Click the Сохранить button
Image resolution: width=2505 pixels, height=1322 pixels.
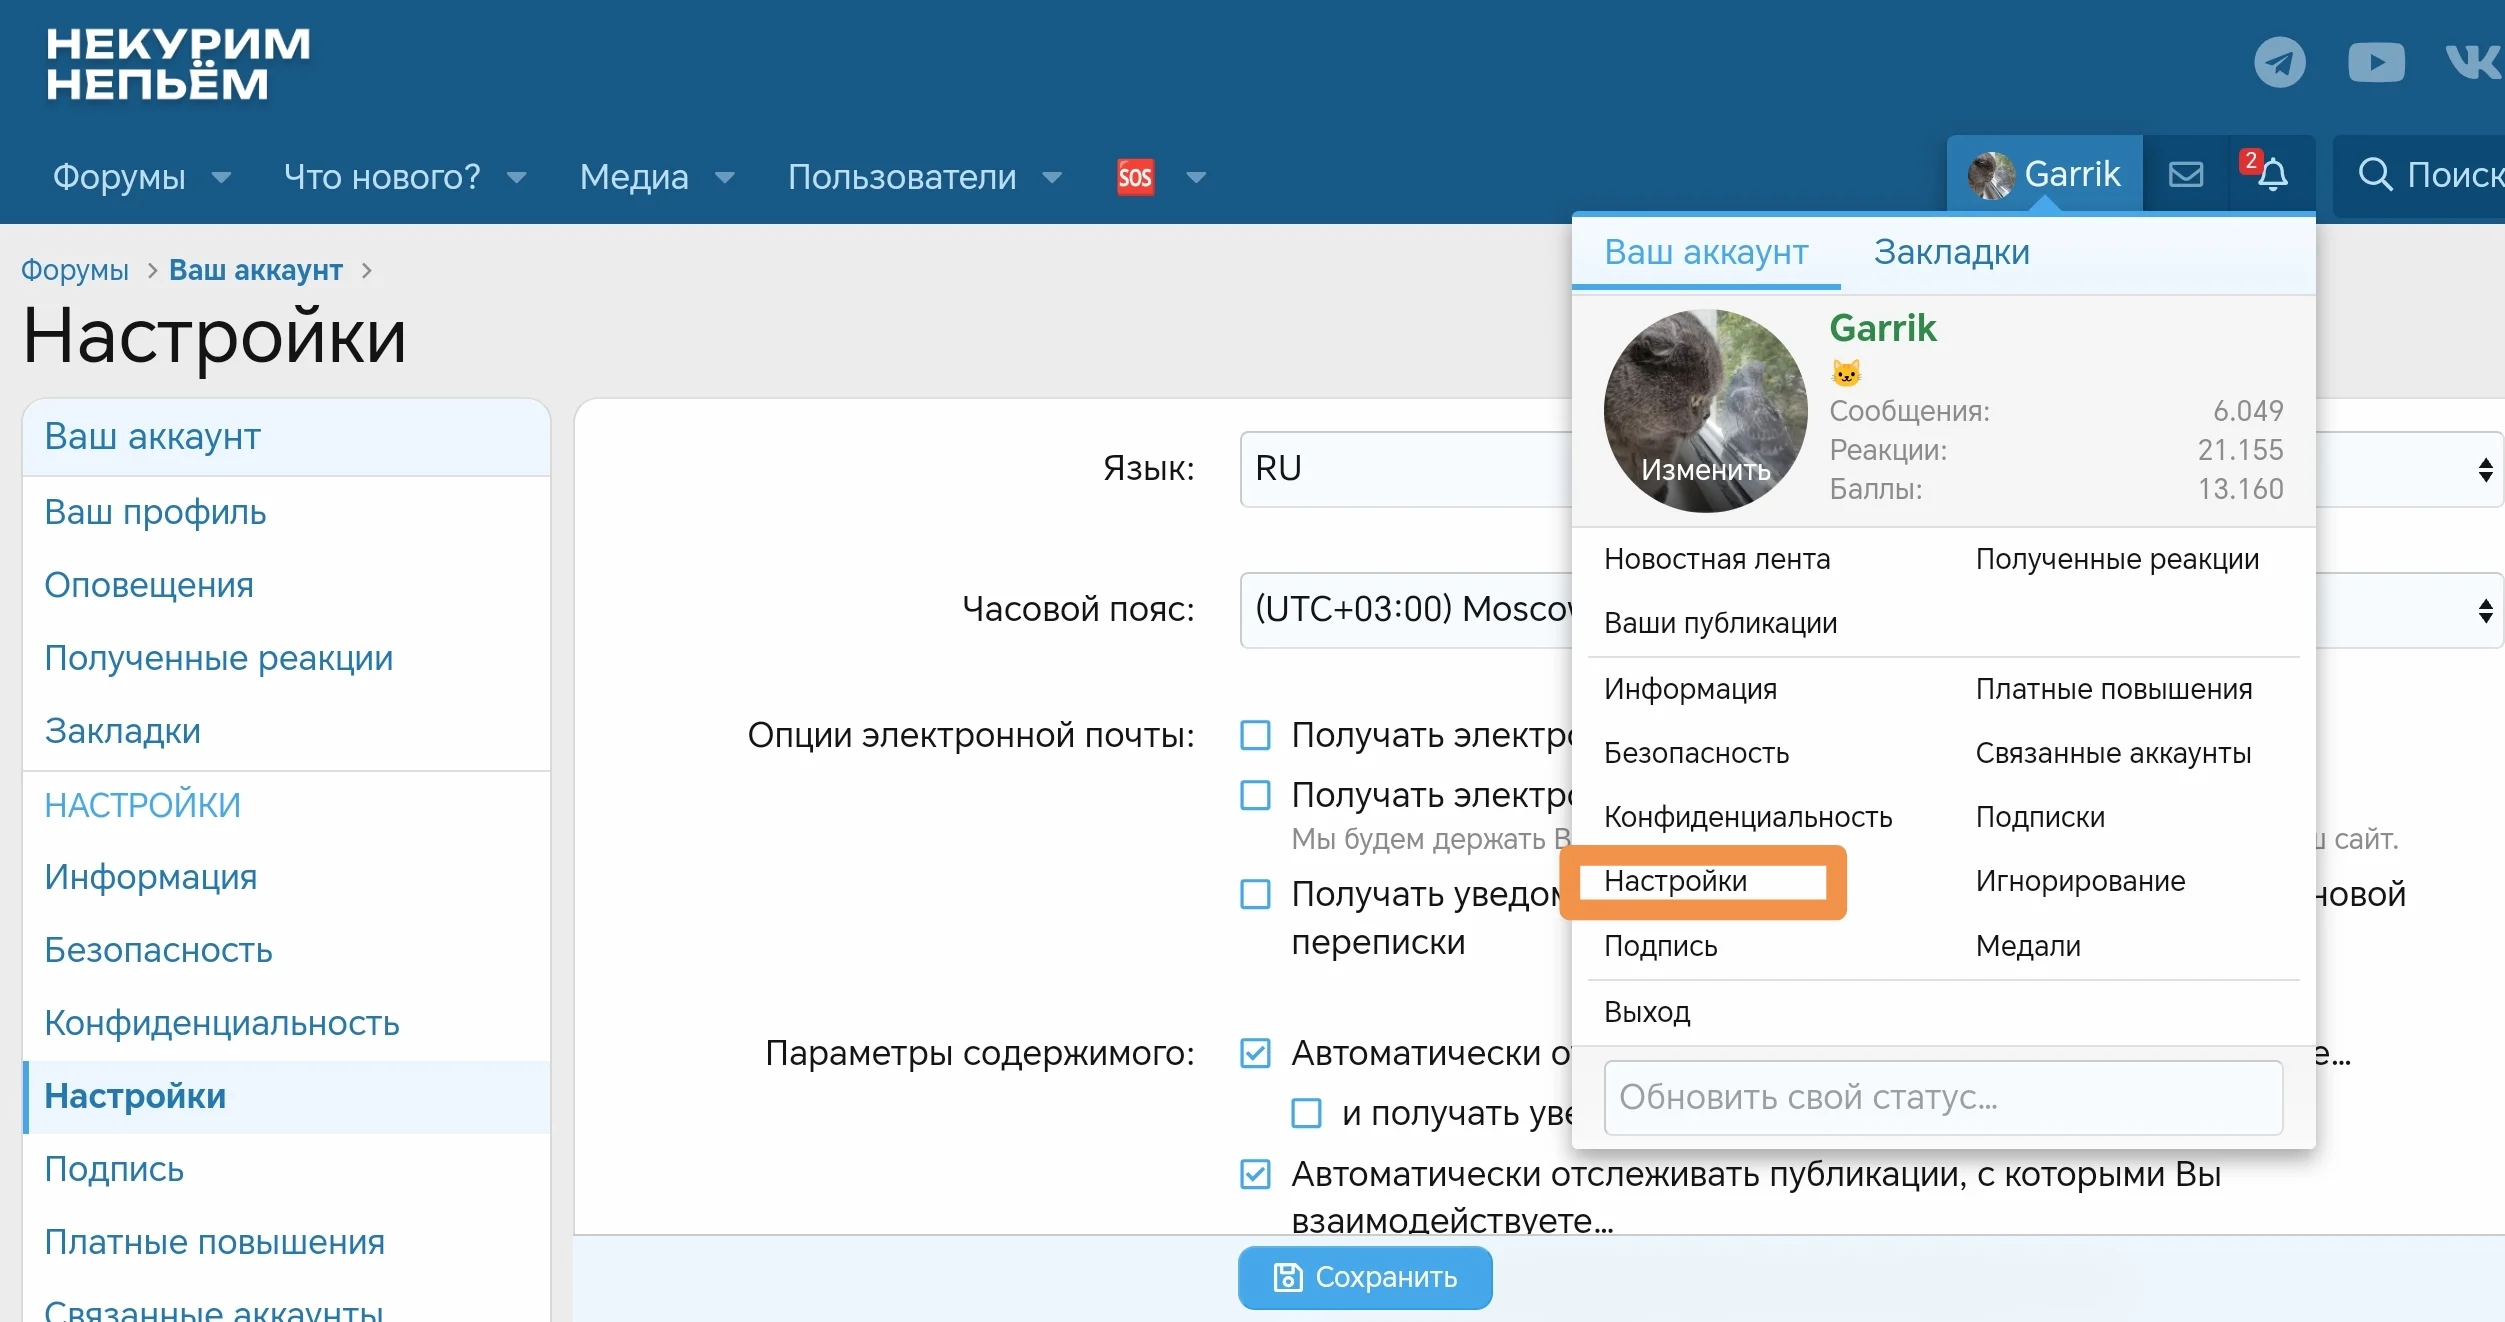1364,1277
